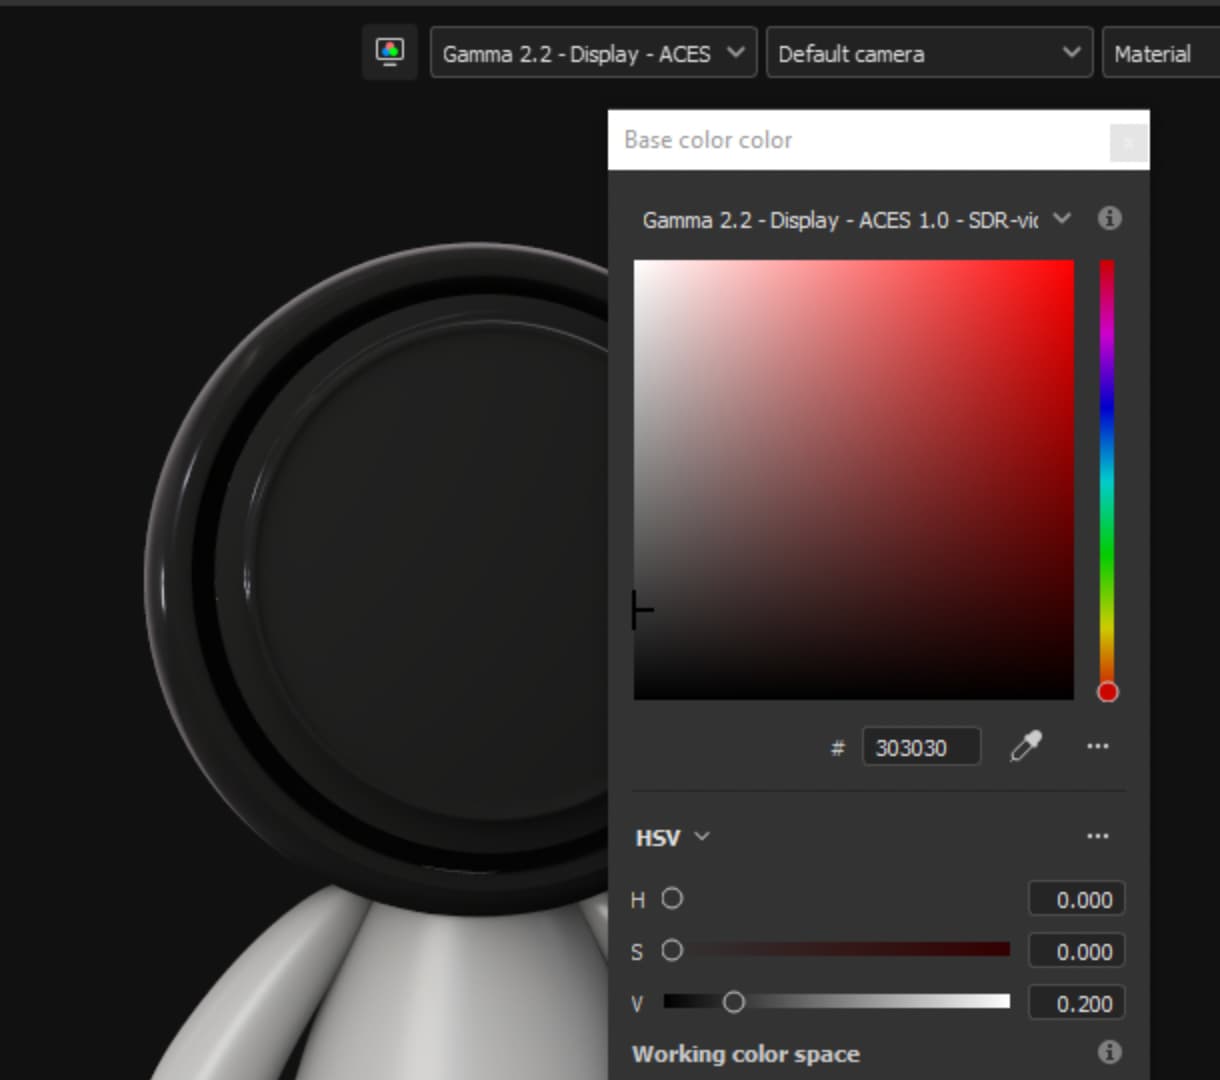Pick a color with the eyedropper
Image resolution: width=1220 pixels, height=1080 pixels.
(1025, 746)
